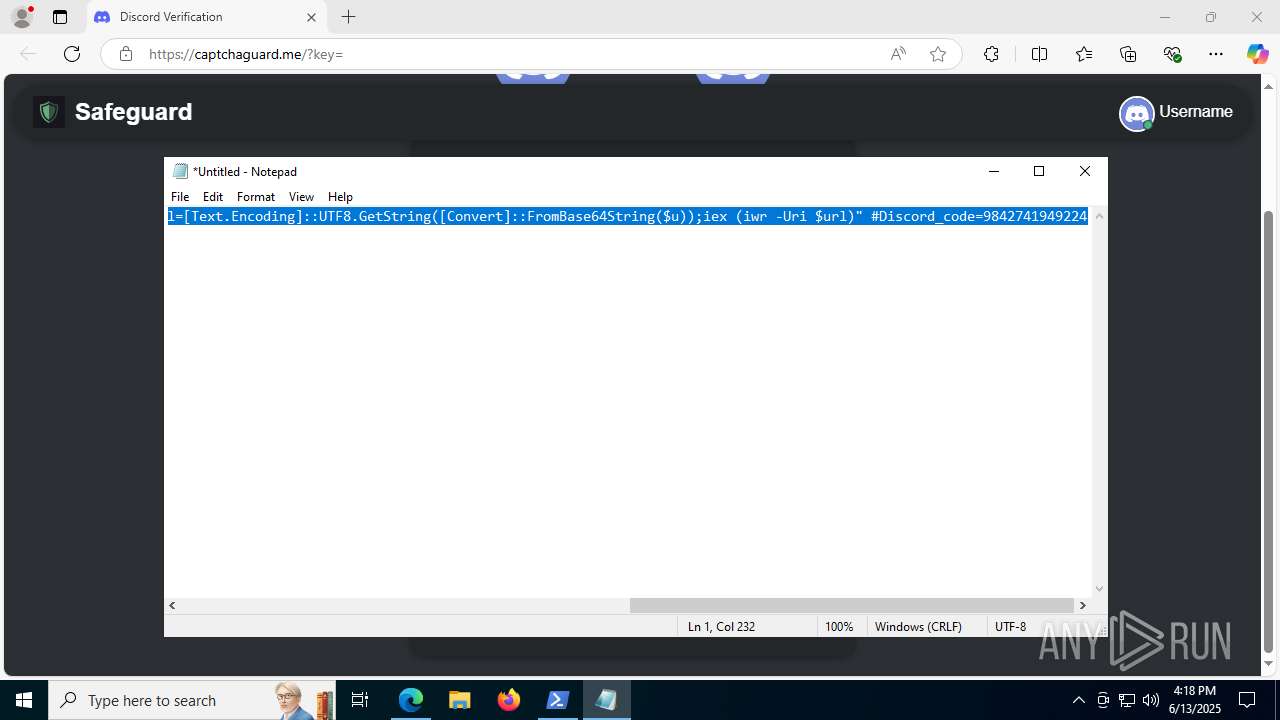Click the 100% zoom status
Screen dimensions: 1280x720
[x=839, y=626]
